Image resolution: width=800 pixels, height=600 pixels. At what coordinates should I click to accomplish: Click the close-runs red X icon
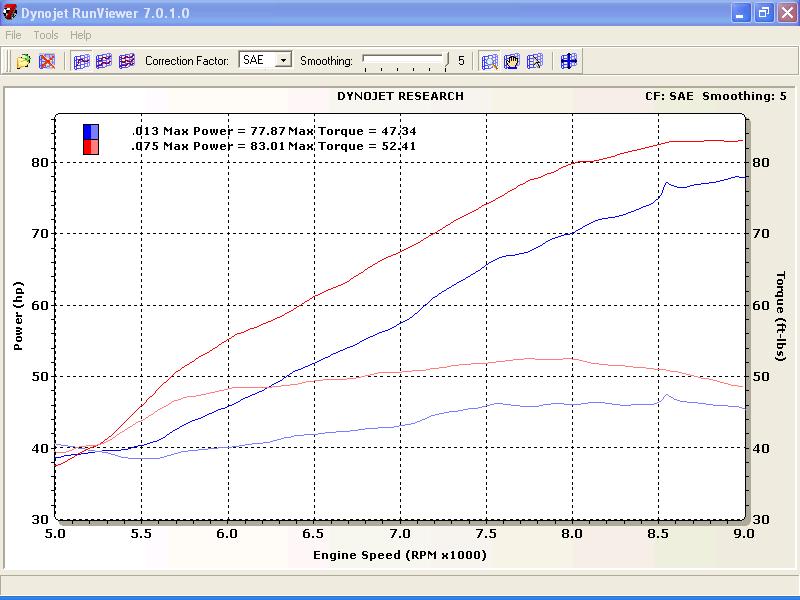[x=47, y=61]
